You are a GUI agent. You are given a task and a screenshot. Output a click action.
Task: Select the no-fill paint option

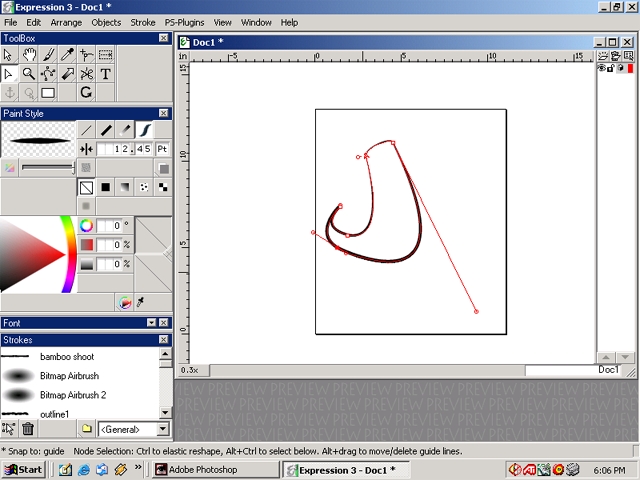(86, 187)
